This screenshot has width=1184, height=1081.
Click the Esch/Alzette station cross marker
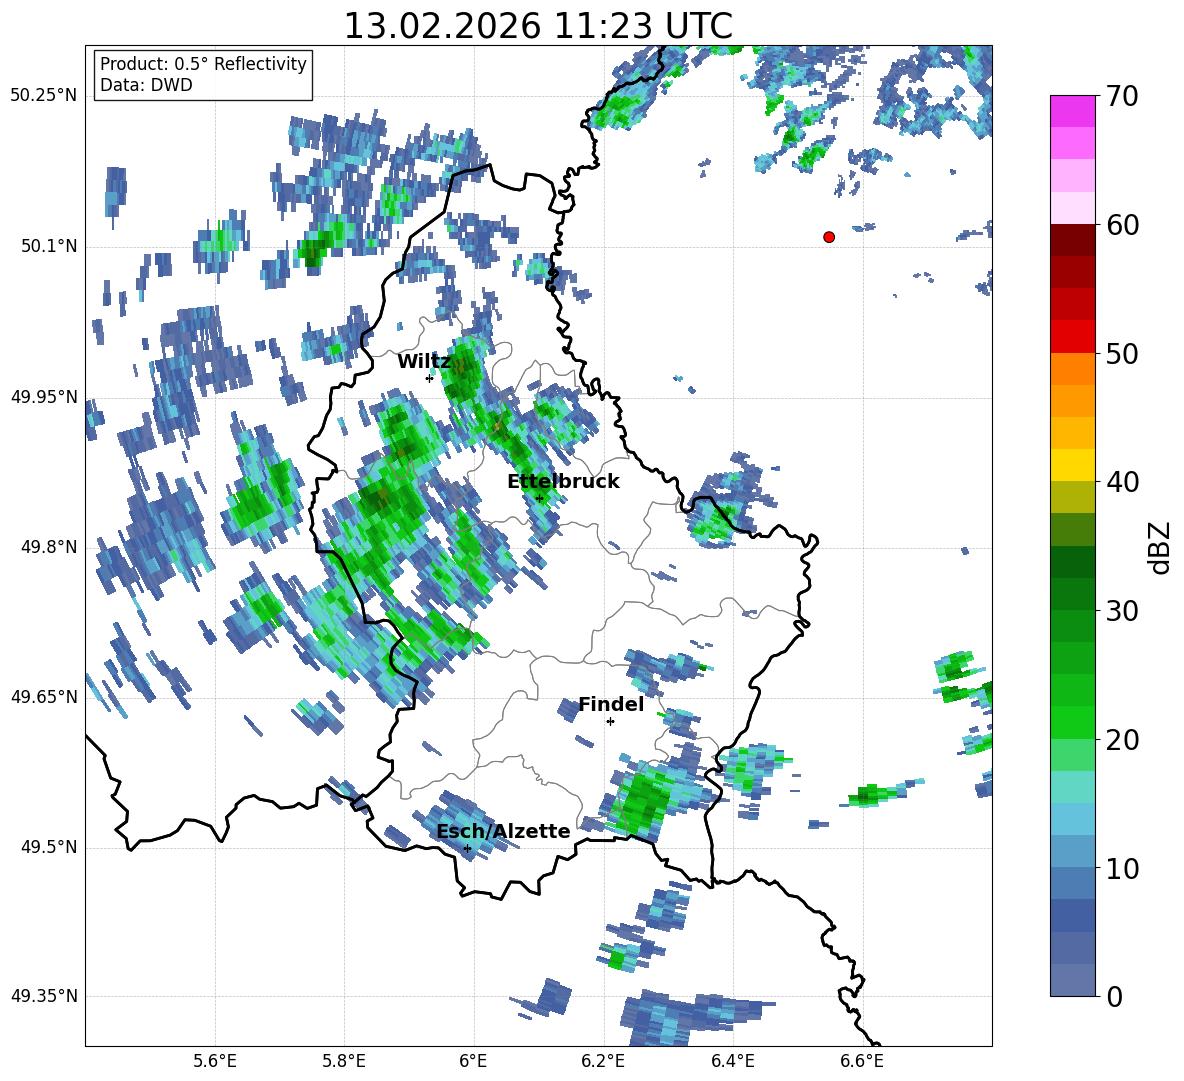coord(467,848)
